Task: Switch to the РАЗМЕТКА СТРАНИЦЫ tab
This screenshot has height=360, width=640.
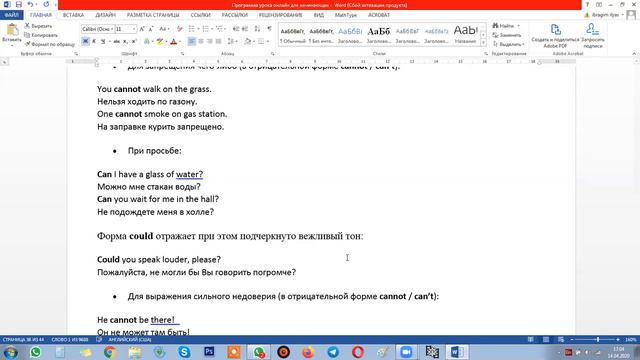Action: coord(153,15)
